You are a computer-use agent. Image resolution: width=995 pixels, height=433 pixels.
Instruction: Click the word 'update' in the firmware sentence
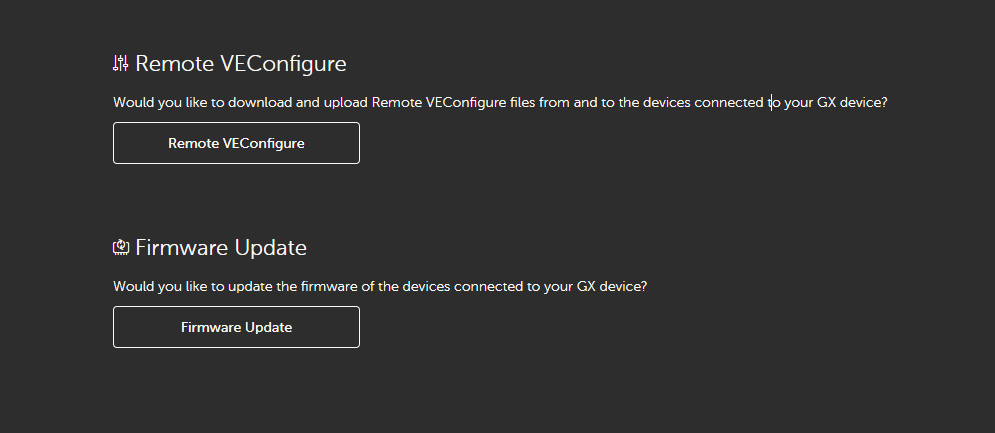pyautogui.click(x=251, y=286)
